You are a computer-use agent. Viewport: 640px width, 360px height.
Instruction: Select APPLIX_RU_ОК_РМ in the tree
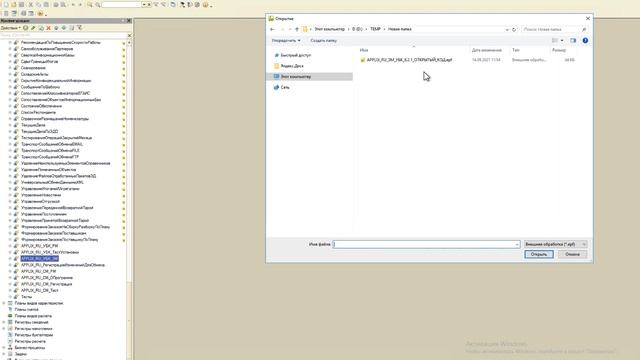click(x=38, y=271)
